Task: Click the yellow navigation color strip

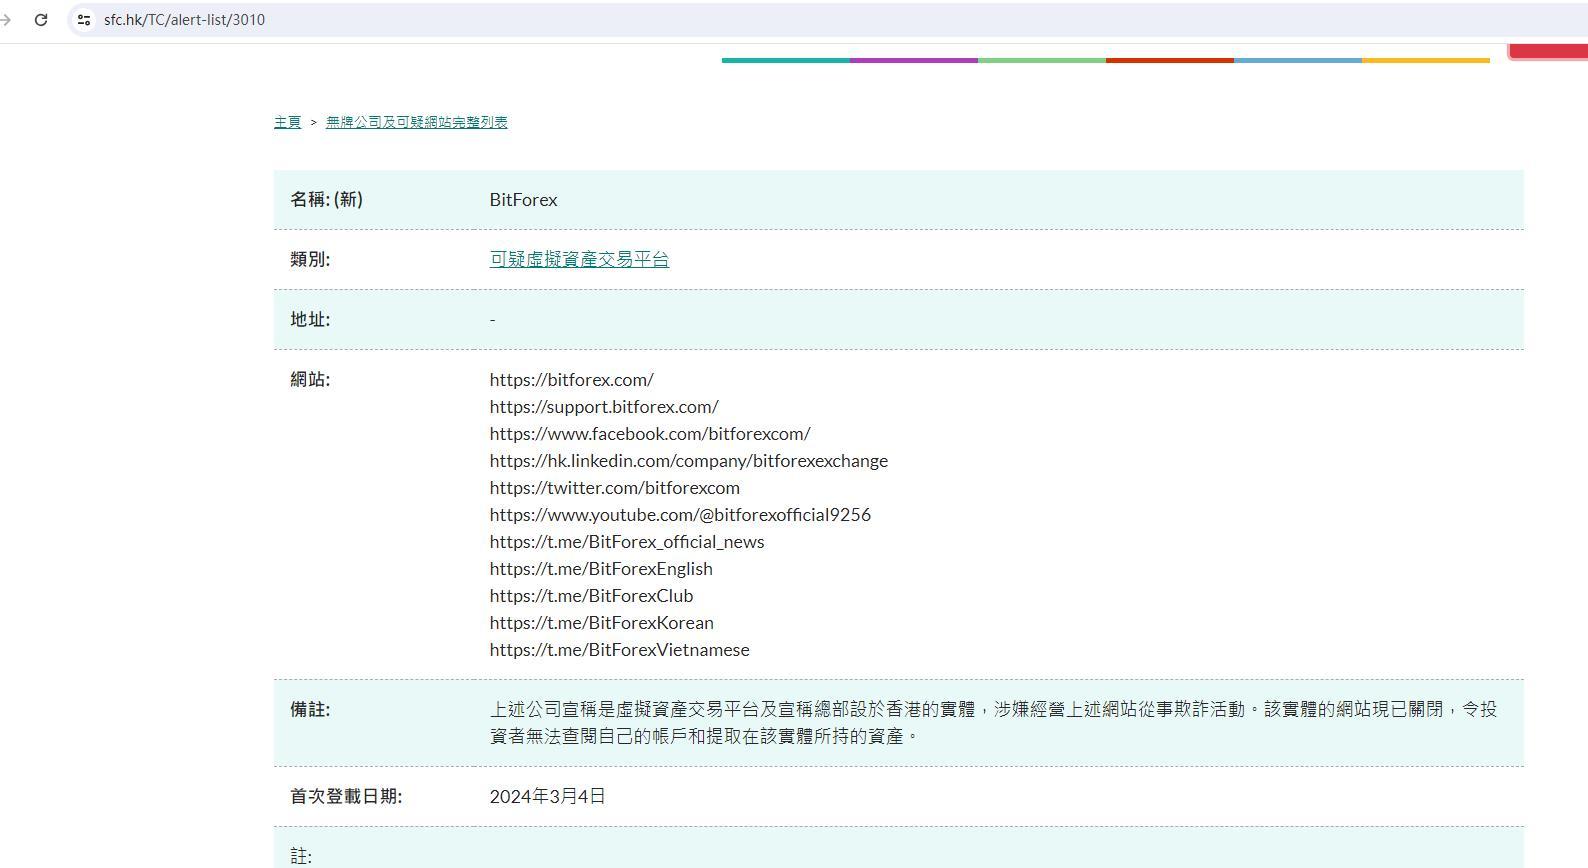Action: 1425,60
